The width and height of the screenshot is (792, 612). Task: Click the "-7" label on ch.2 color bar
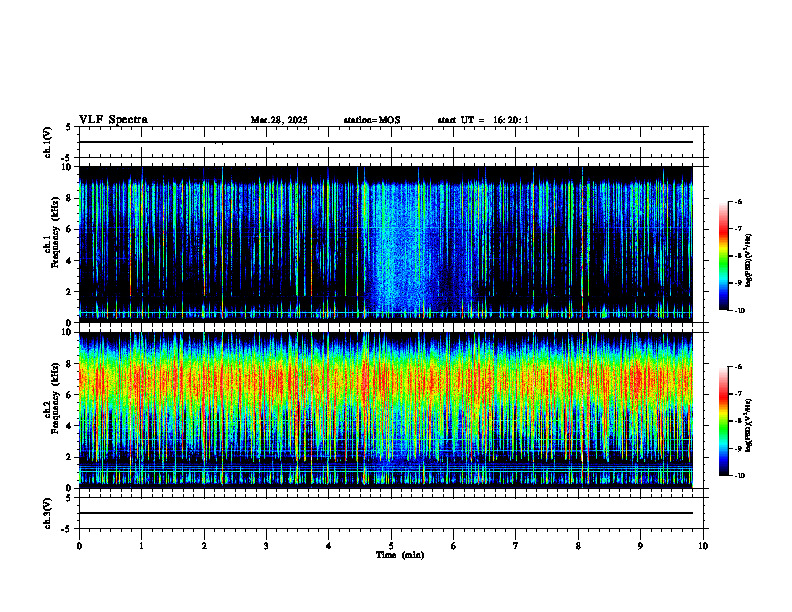(738, 394)
